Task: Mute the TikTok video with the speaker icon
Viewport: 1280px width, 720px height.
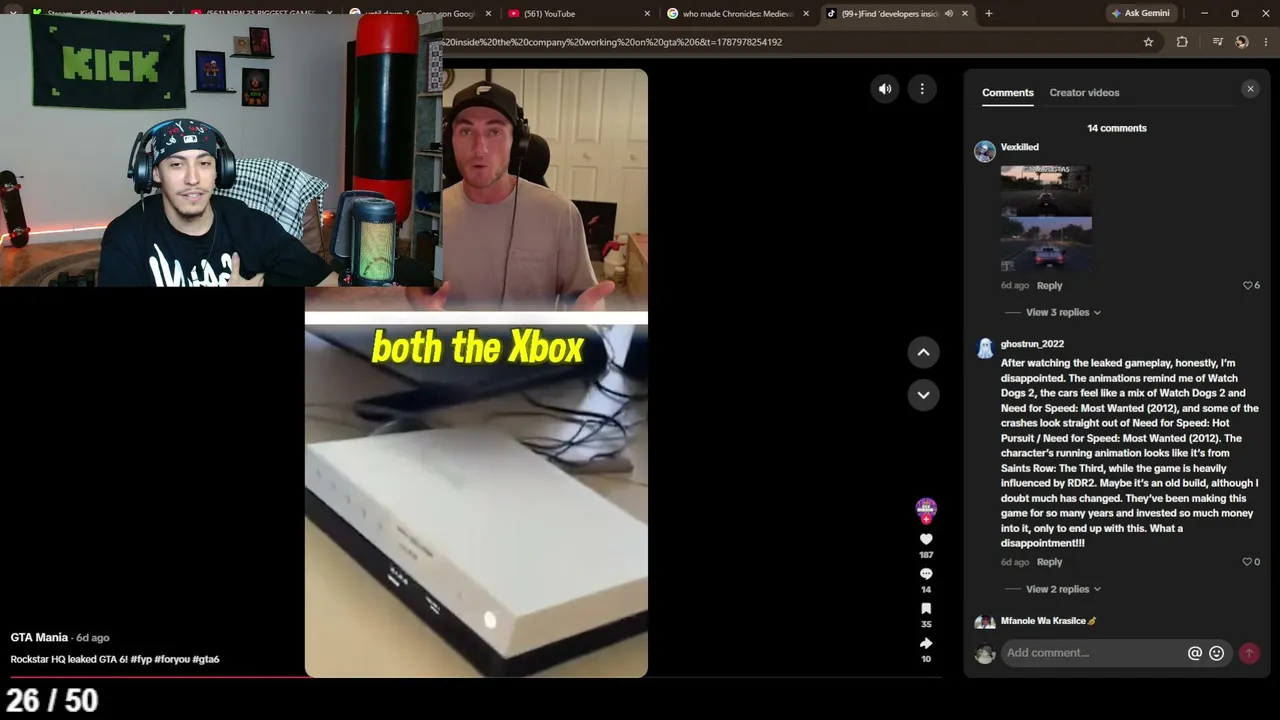Action: point(885,89)
